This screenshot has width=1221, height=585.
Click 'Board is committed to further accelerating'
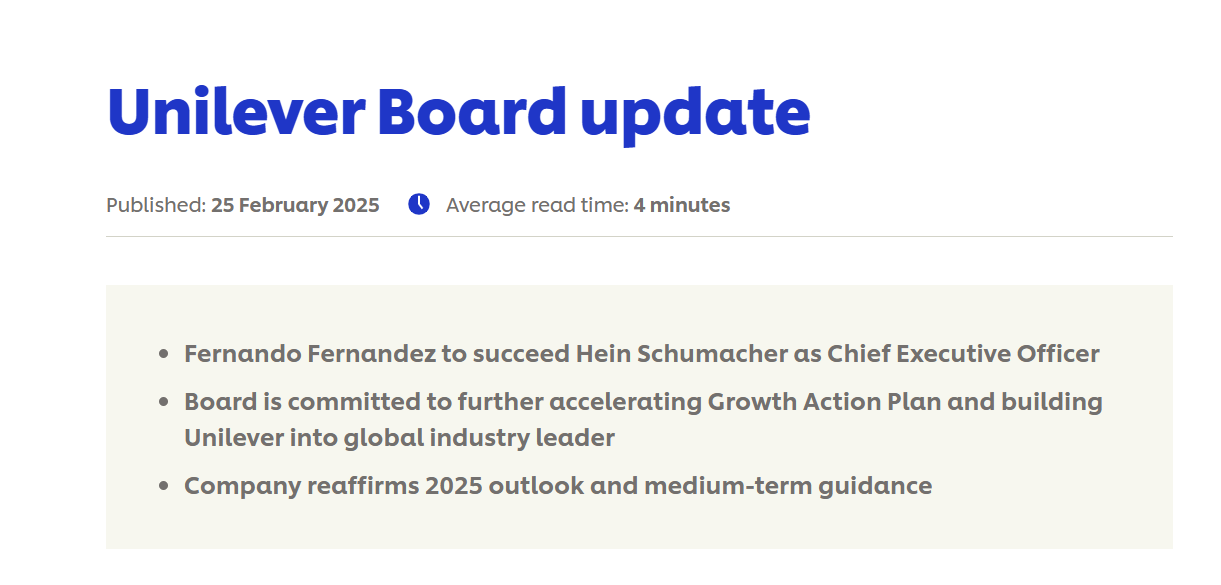443,402
